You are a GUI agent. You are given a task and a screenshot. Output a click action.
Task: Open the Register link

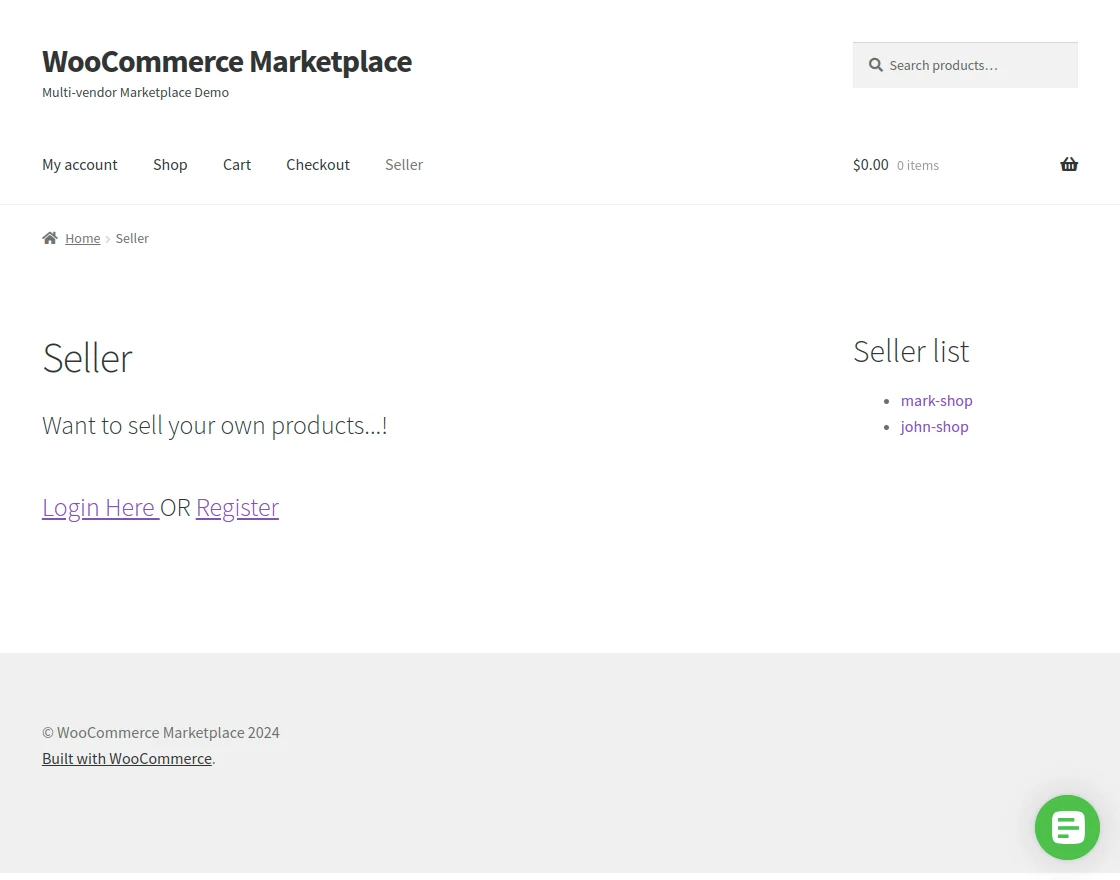tap(237, 508)
